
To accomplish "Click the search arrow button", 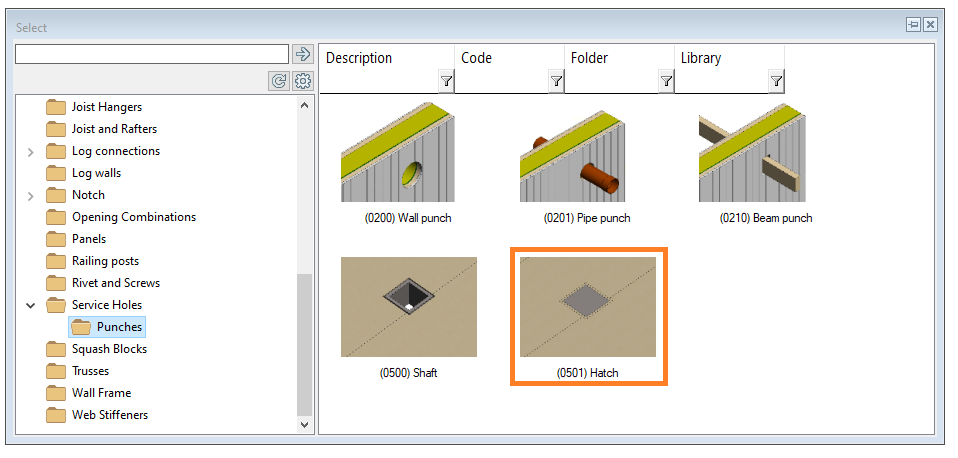I will pyautogui.click(x=302, y=54).
